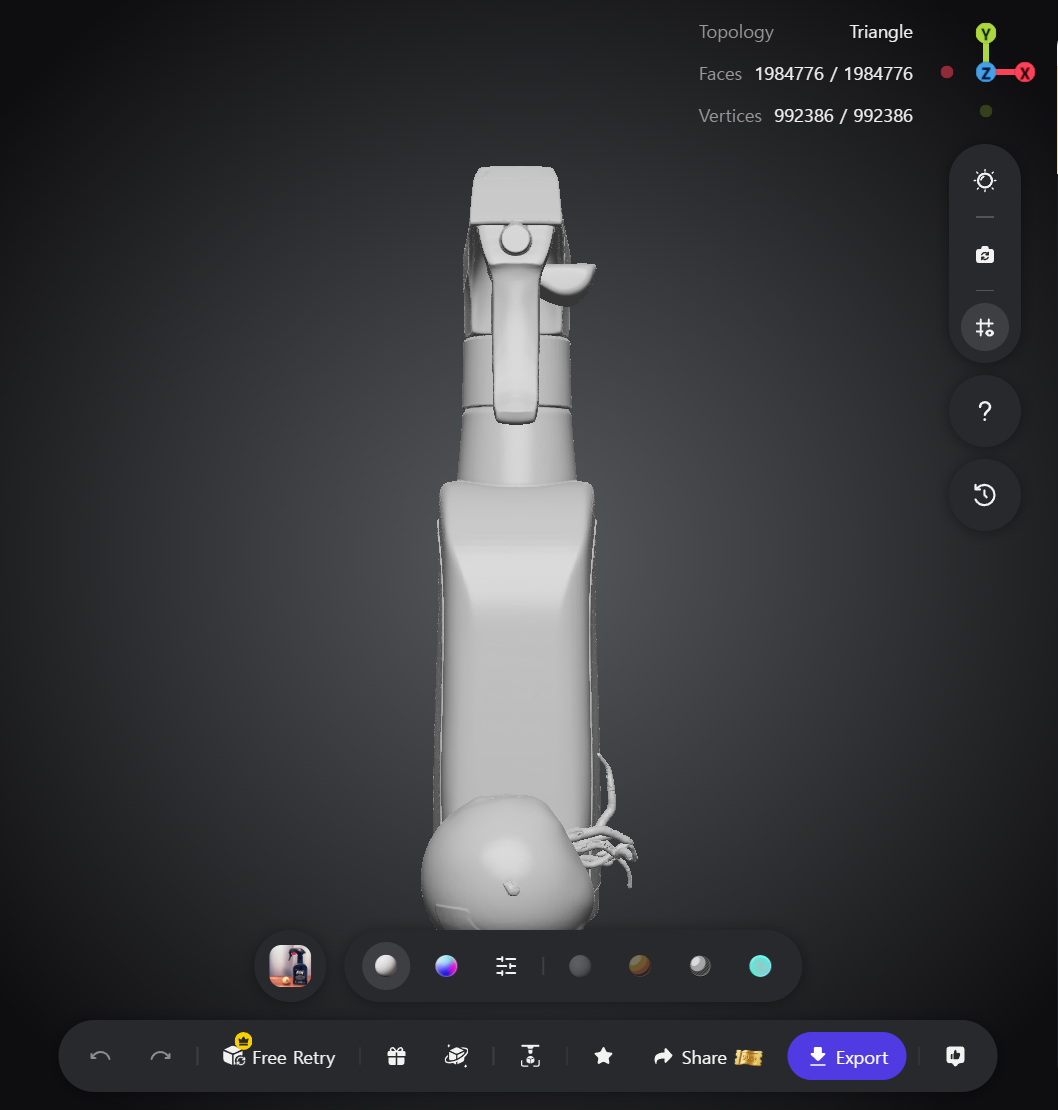Open the feedback icon beside Export
Screen dimensions: 1058x1110
955,1056
